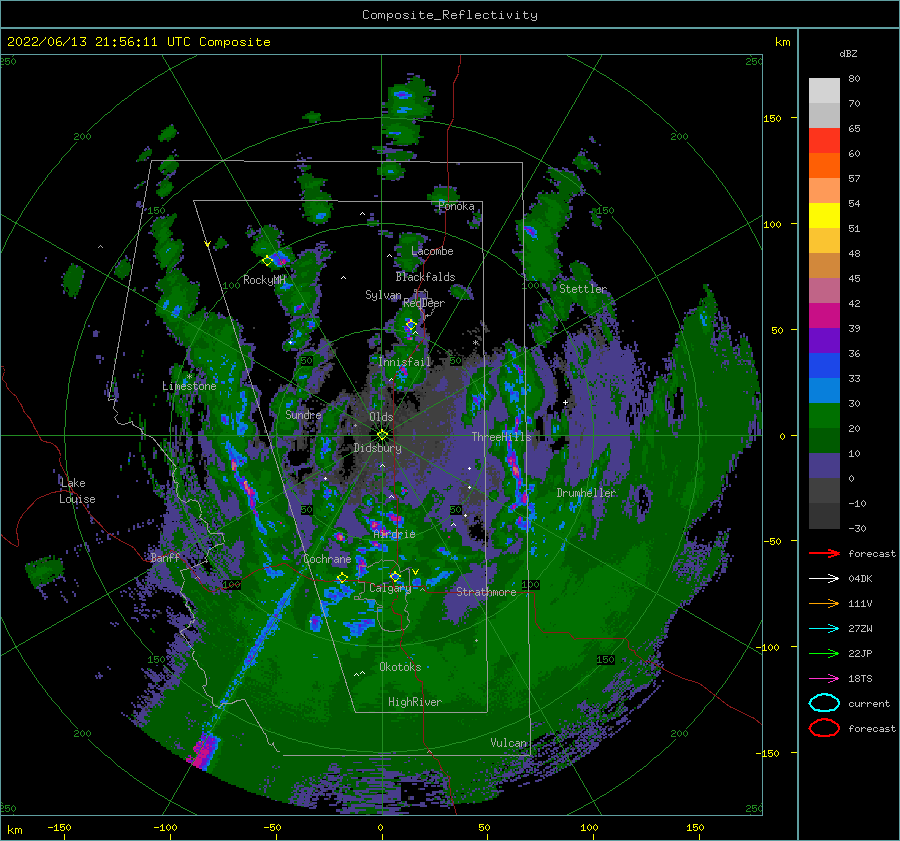The width and height of the screenshot is (900, 841).
Task: Select the 65 dBZ red color swatch
Action: (x=824, y=140)
